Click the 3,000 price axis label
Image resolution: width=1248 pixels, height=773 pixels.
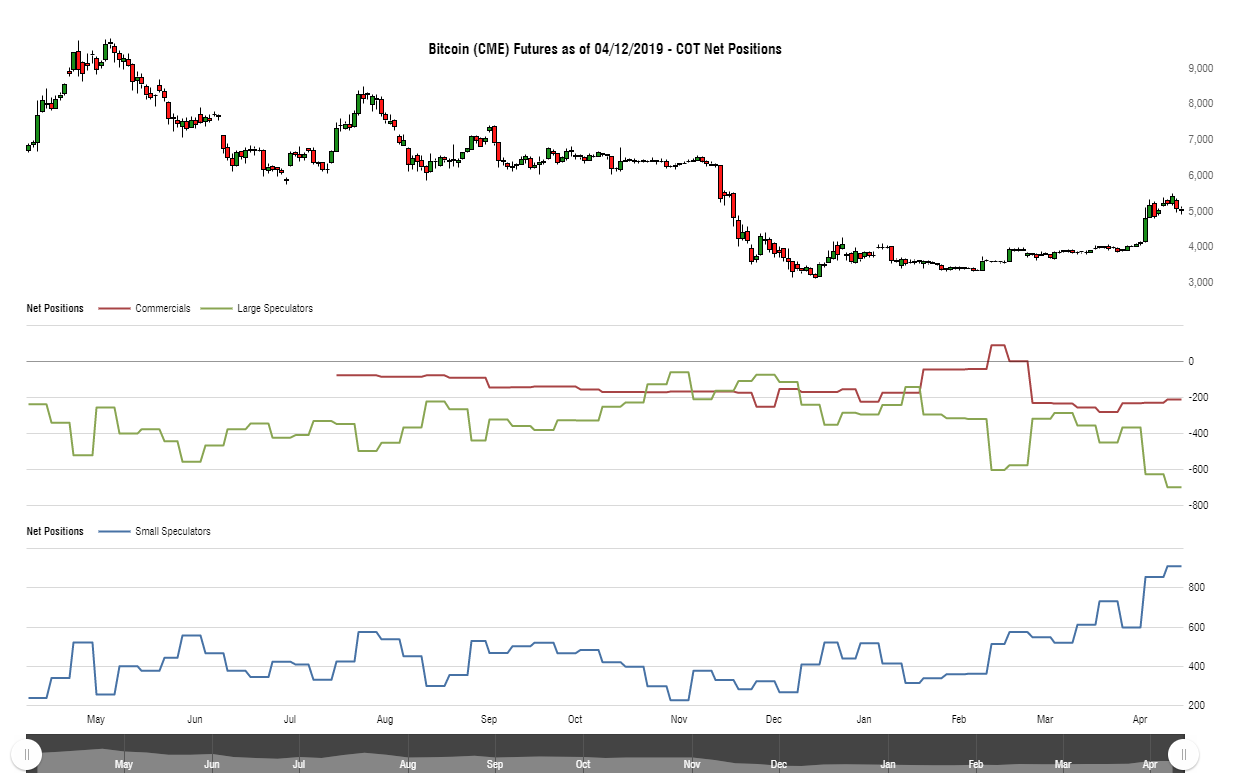pyautogui.click(x=1200, y=283)
